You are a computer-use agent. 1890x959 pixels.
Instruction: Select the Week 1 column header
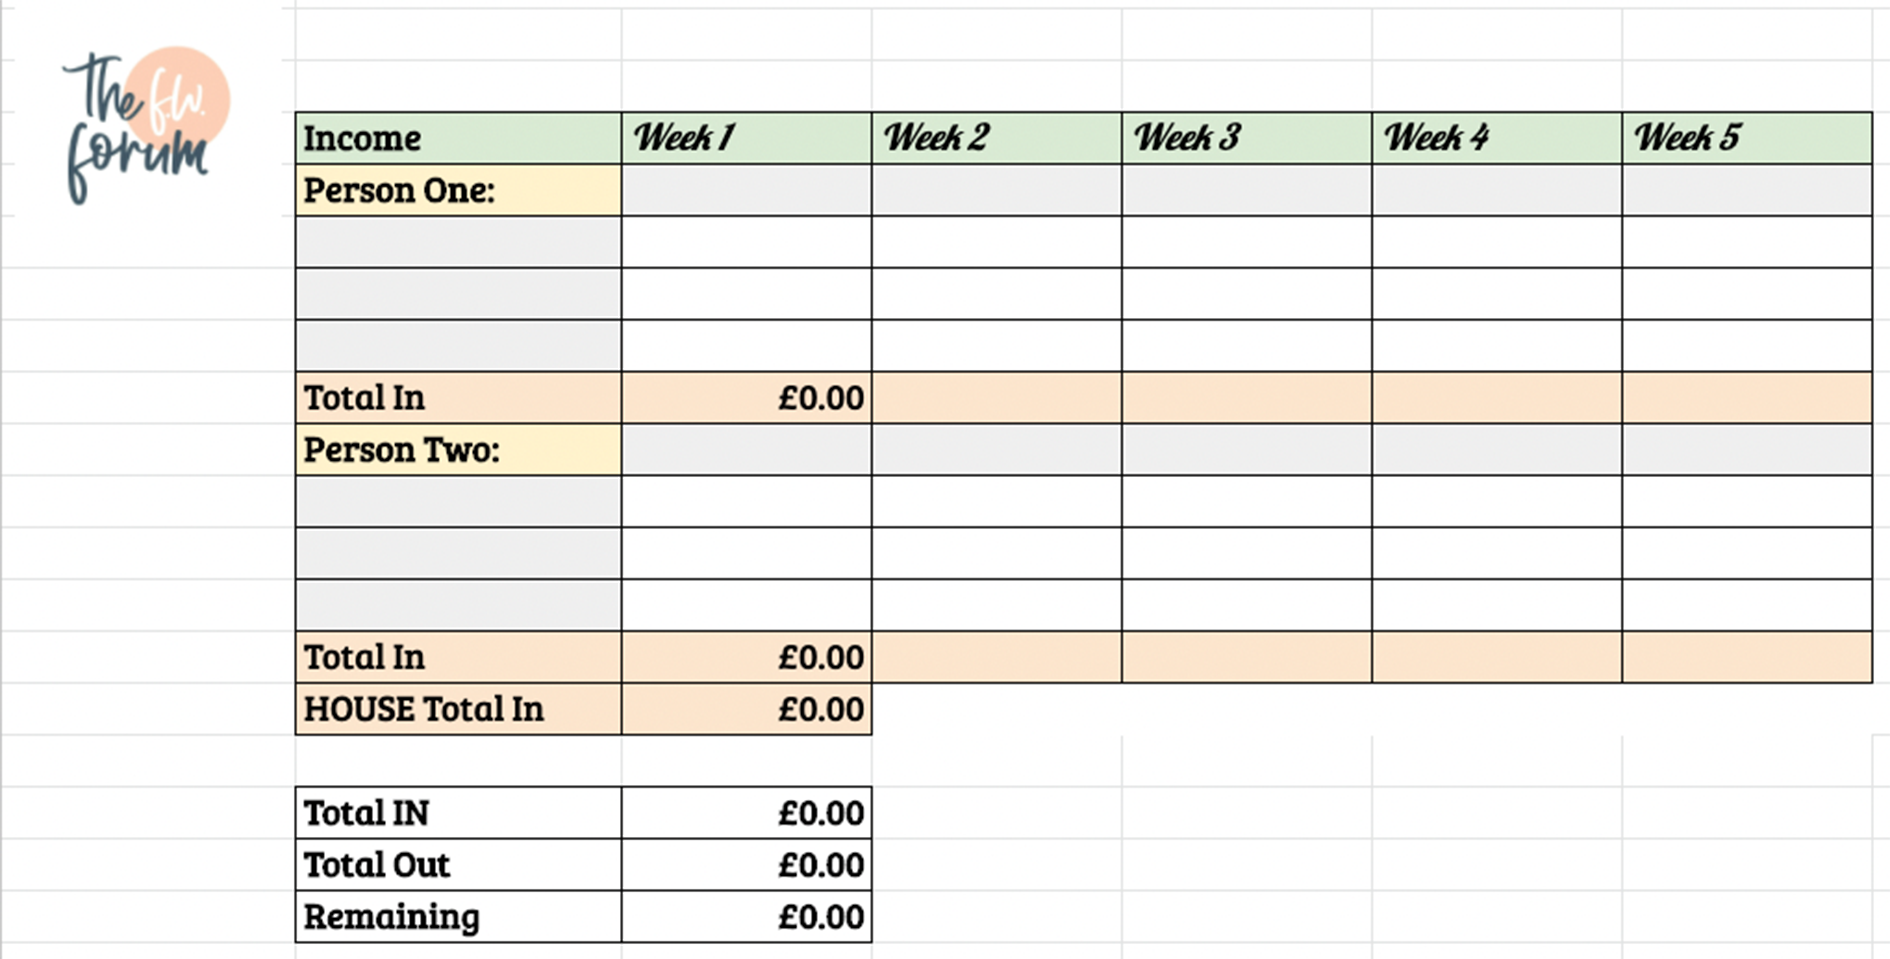coord(746,138)
